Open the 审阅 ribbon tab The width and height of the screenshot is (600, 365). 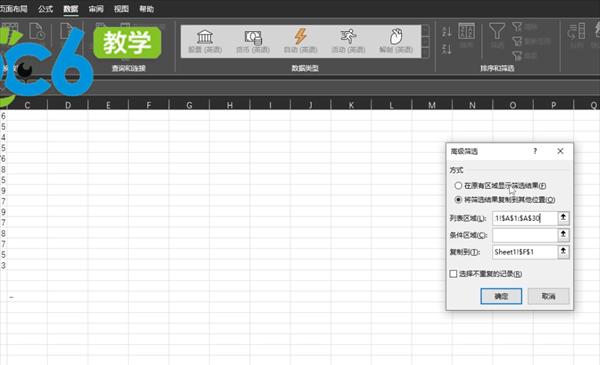(96, 9)
